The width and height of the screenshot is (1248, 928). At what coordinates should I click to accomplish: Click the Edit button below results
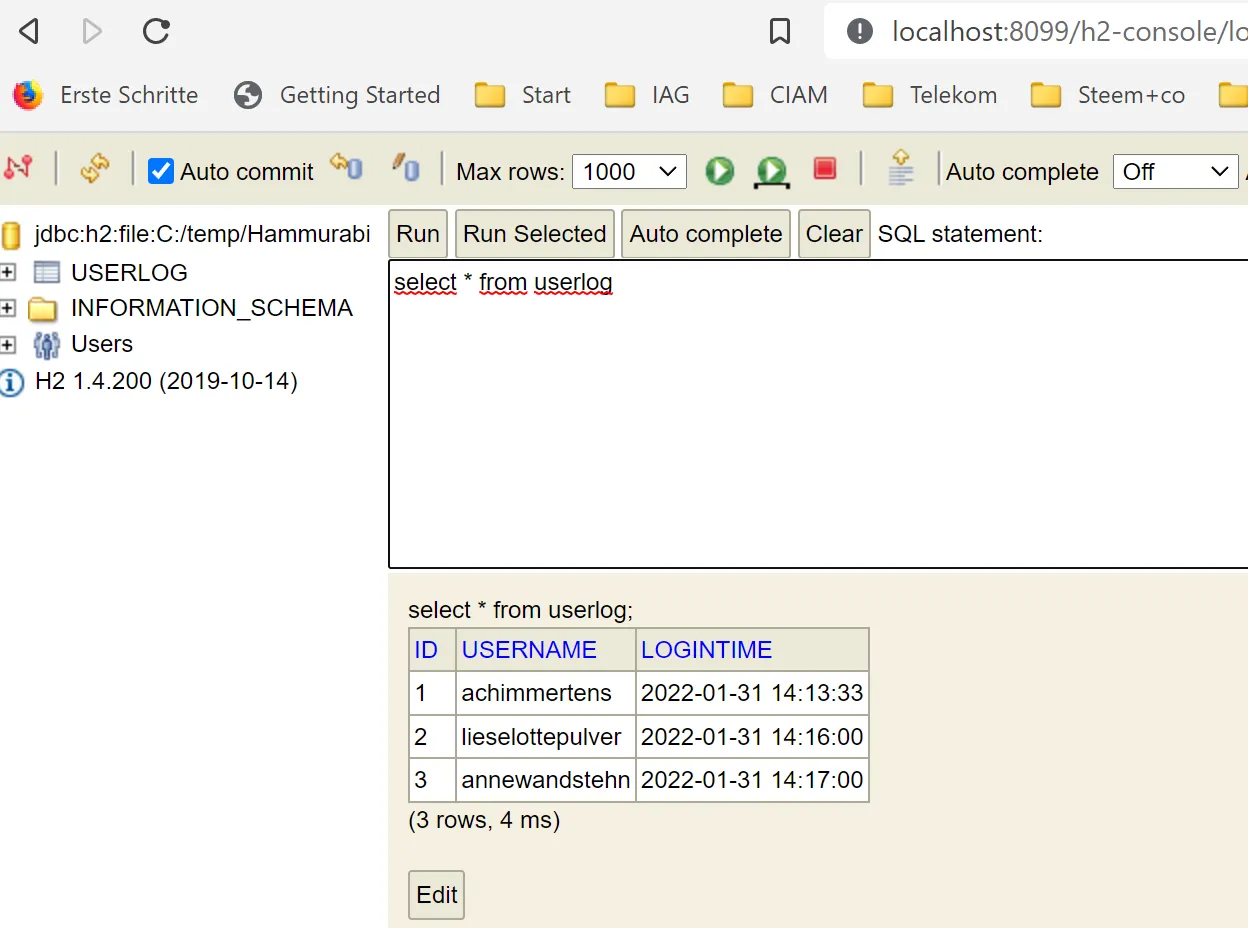tap(437, 895)
